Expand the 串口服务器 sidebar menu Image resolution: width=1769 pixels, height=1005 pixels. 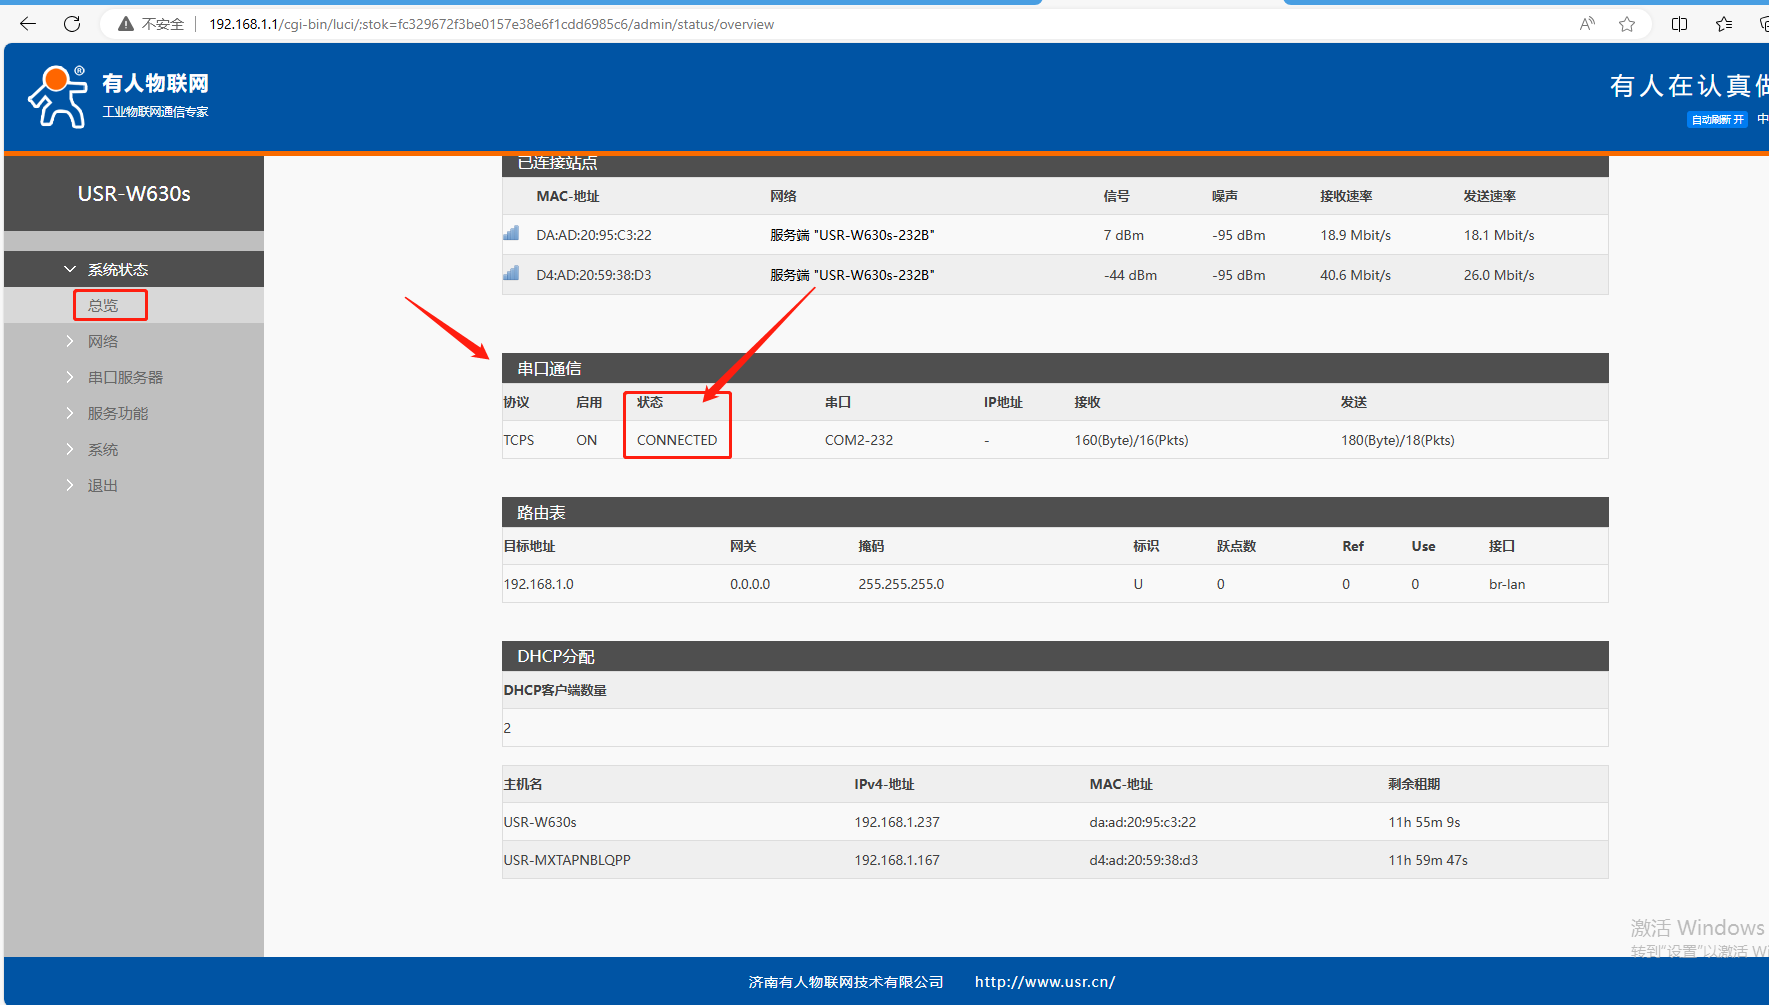tap(125, 378)
